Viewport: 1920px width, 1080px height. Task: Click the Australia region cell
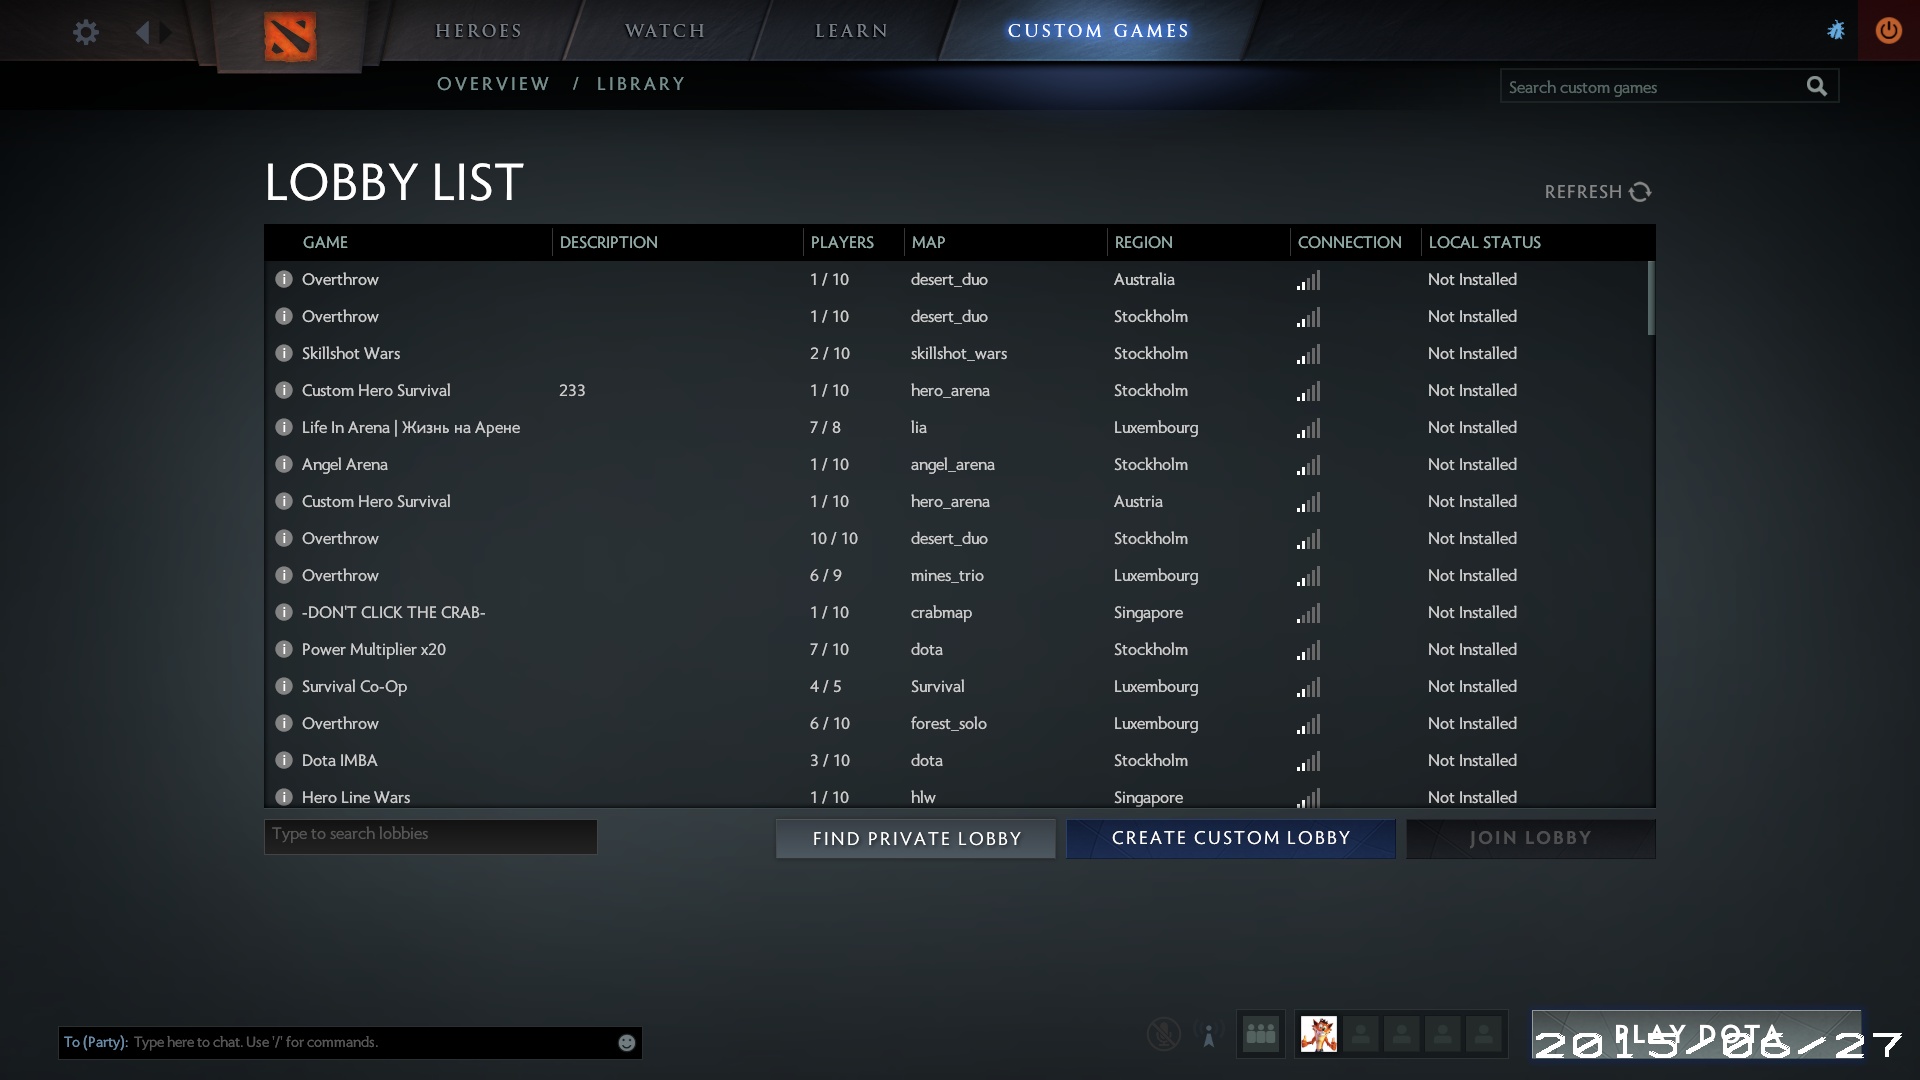(1144, 279)
